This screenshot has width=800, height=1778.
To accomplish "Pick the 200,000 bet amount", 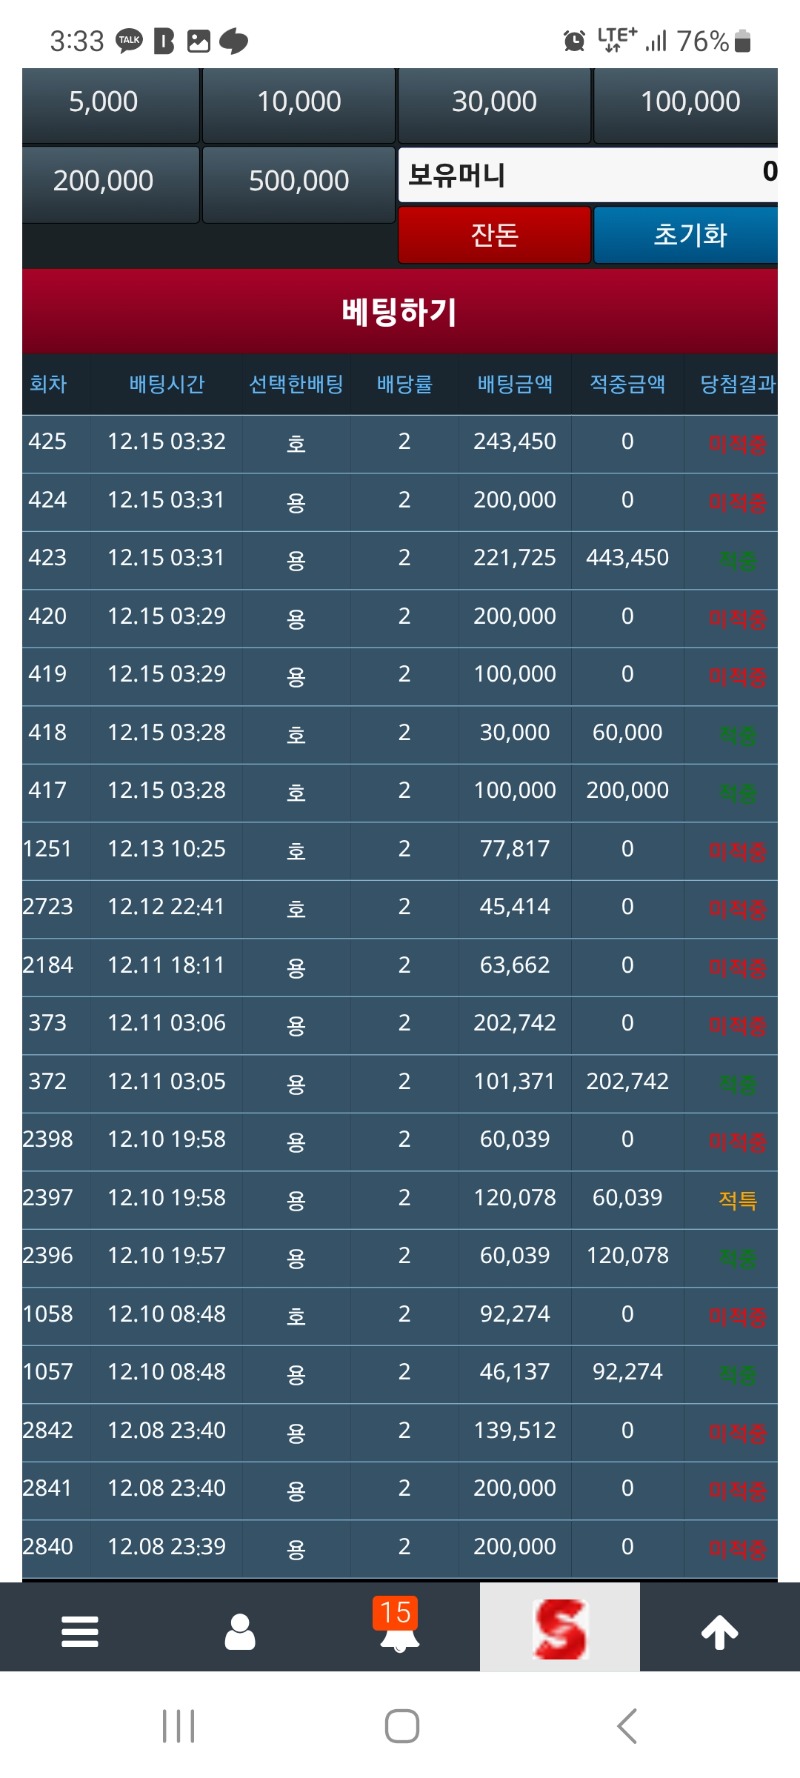I will (104, 181).
